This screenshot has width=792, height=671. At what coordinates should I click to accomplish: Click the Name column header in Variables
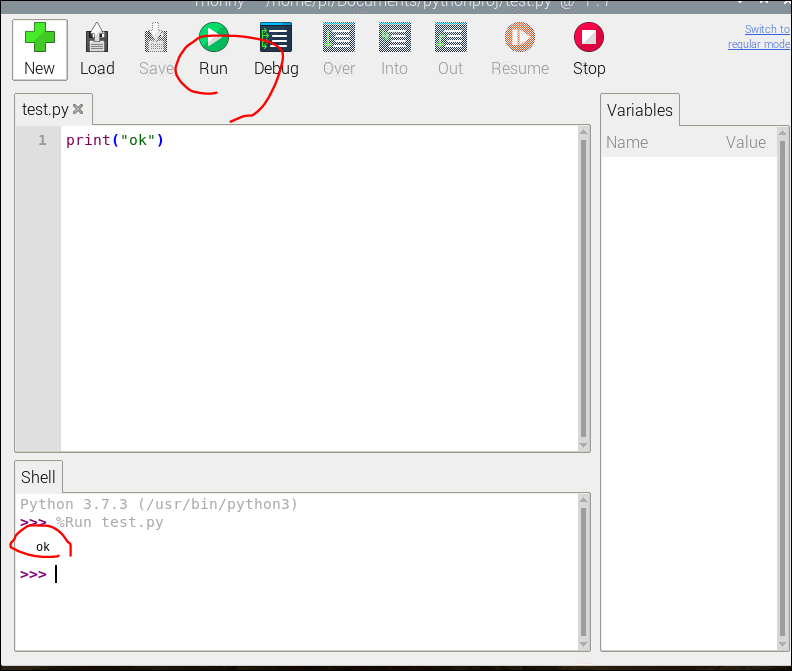coord(627,142)
